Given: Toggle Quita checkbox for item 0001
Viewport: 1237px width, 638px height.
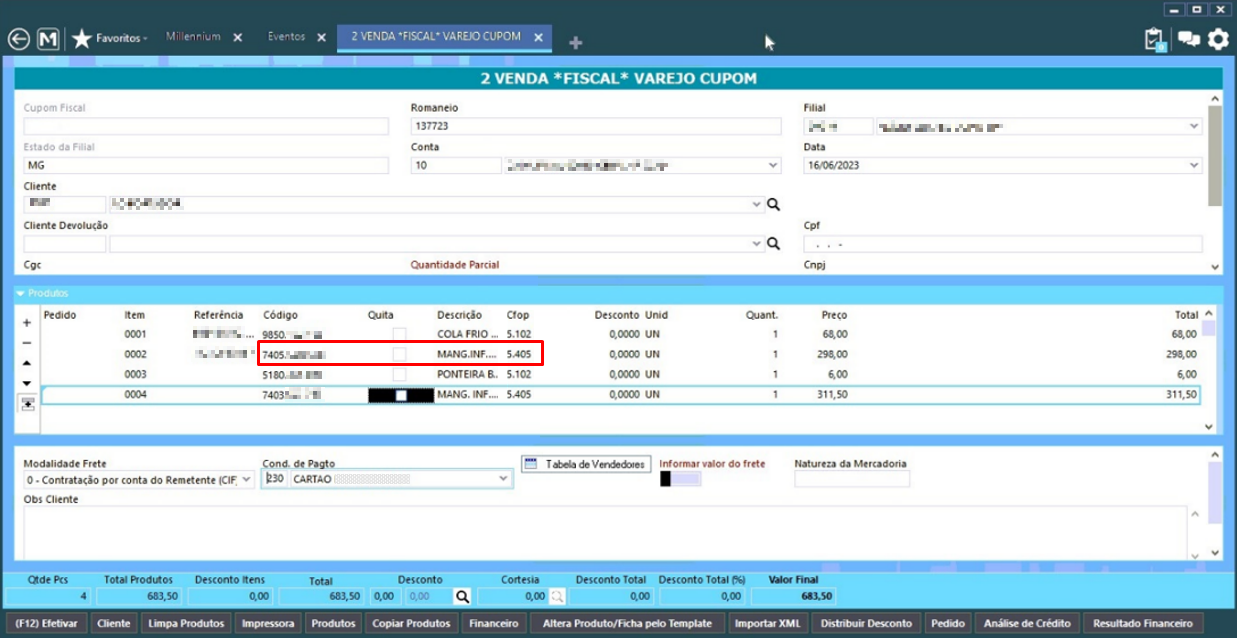Looking at the screenshot, I should pos(400,335).
